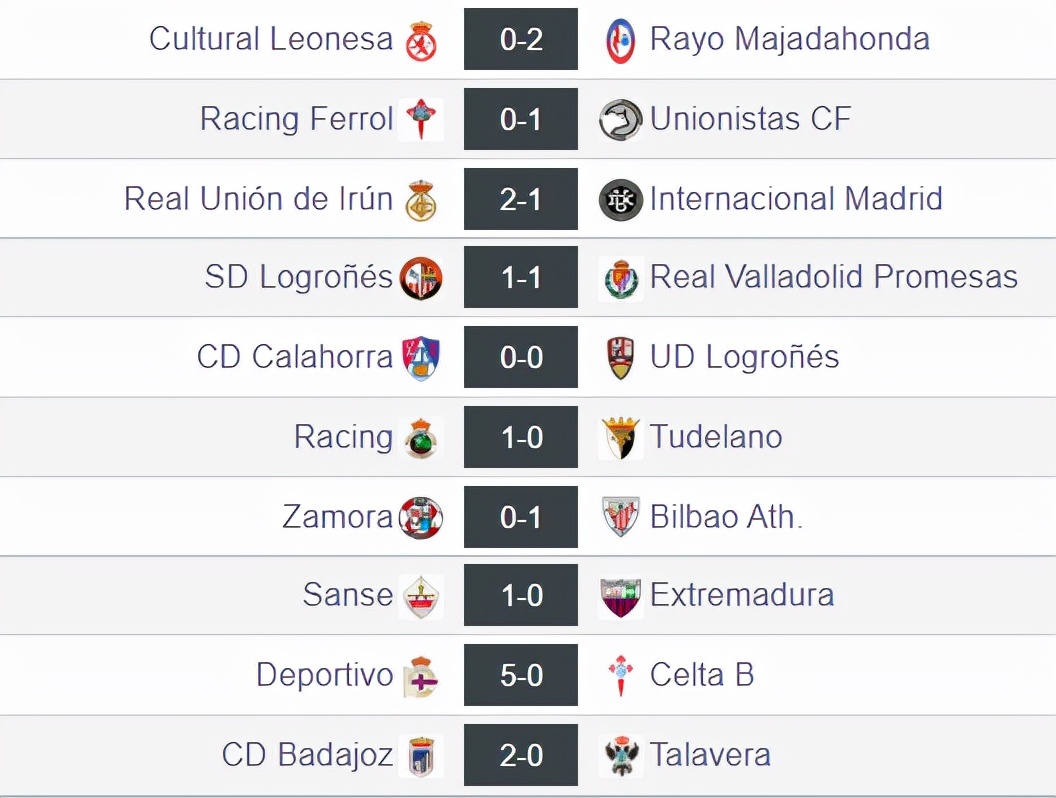Image resolution: width=1056 pixels, height=798 pixels.
Task: Open the Zamora team link
Action: point(337,516)
